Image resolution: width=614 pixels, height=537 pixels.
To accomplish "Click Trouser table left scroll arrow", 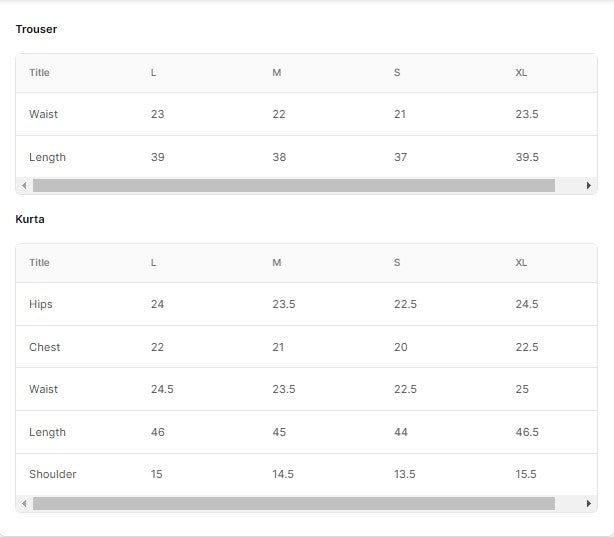I will (x=24, y=186).
